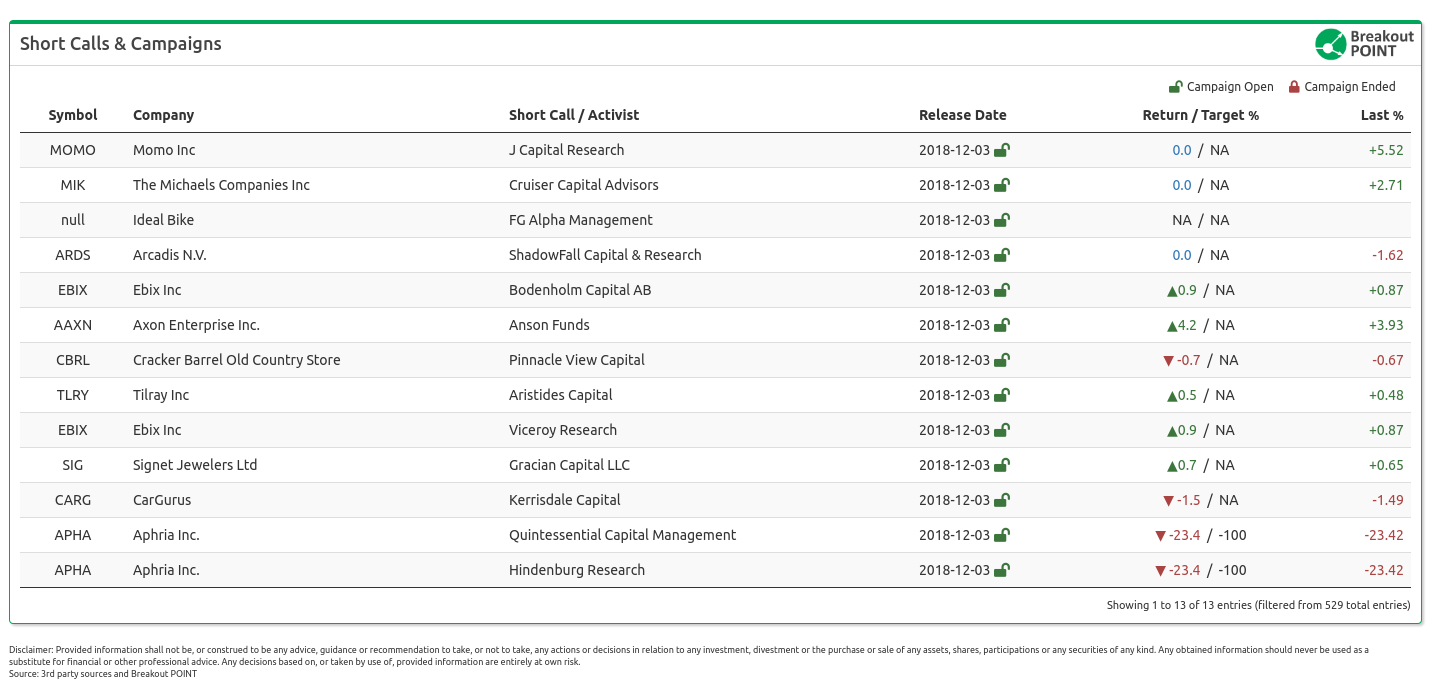Click the green Campaign Open legend lock
The width and height of the screenshot is (1430, 679).
point(1176,87)
